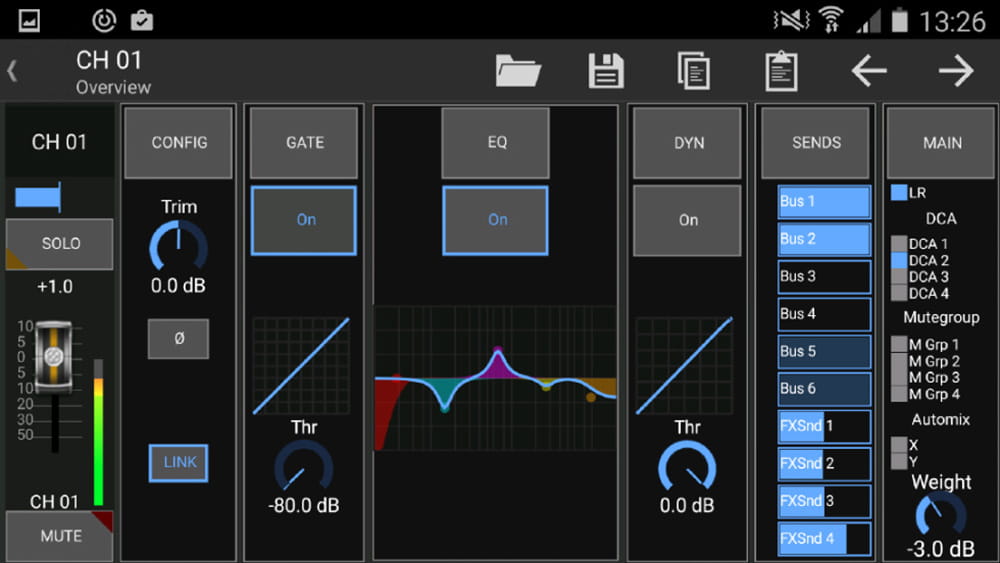Go to previous channel with left arrow
The width and height of the screenshot is (1000, 563).
coord(869,70)
